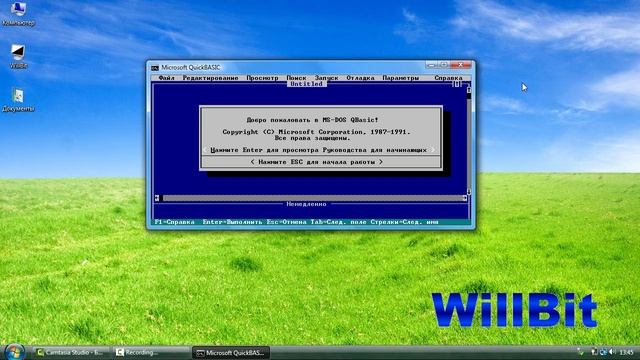Viewport: 640px width, 360px height.
Task: Click the QuickBASIC window title bar icon
Action: (x=155, y=68)
